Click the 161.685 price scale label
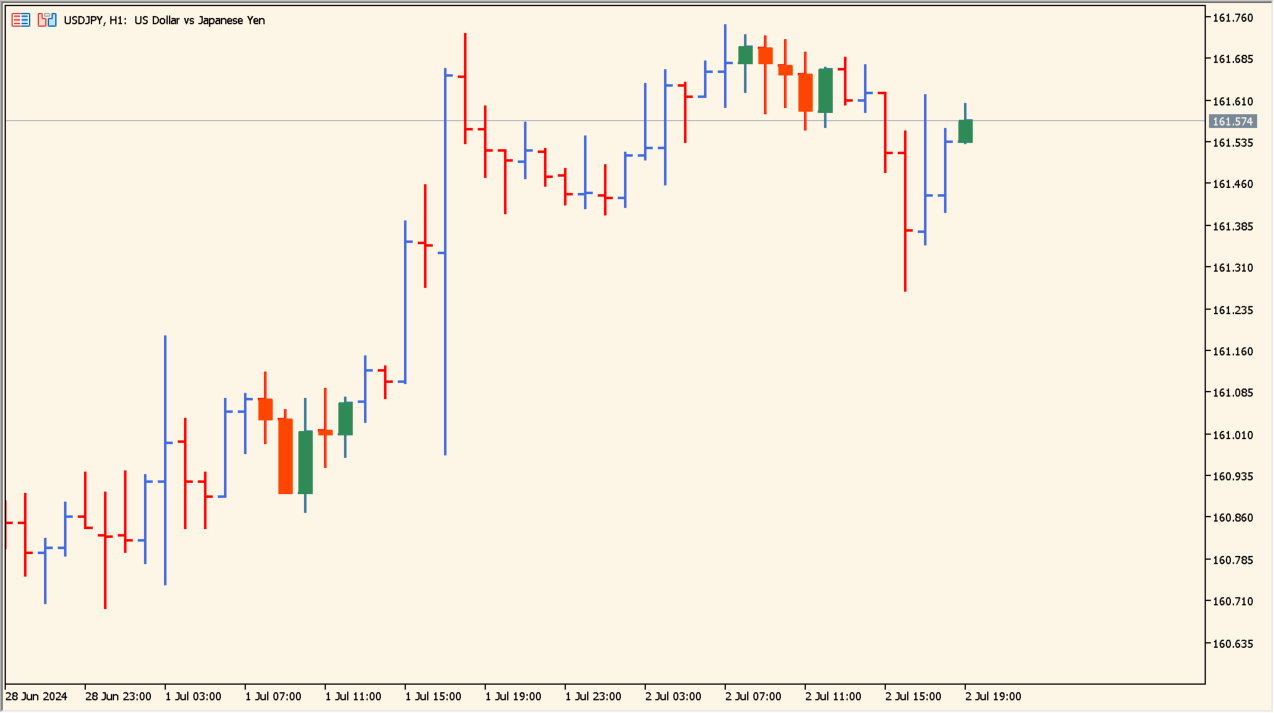 pyautogui.click(x=1232, y=60)
